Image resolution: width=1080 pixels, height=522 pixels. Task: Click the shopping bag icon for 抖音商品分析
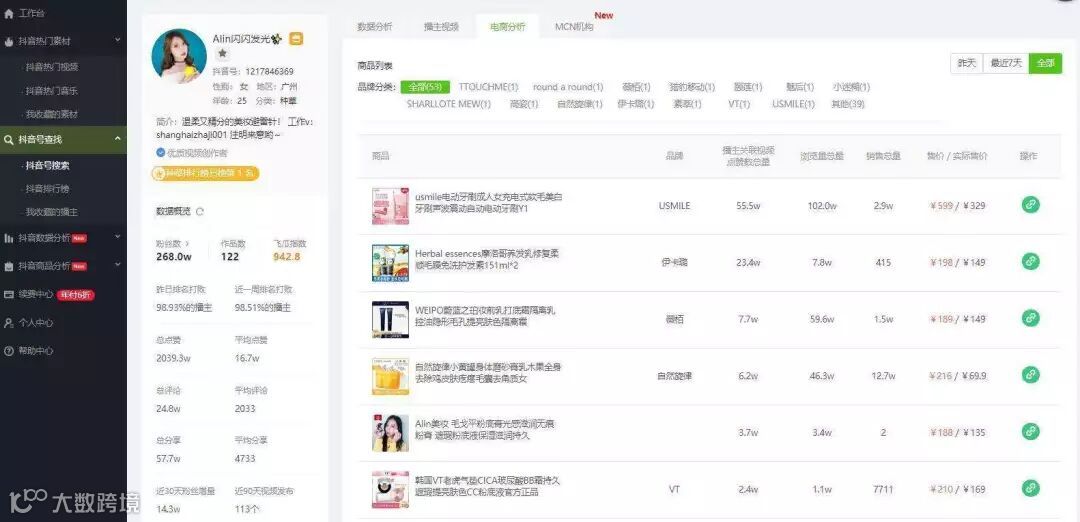point(8,266)
